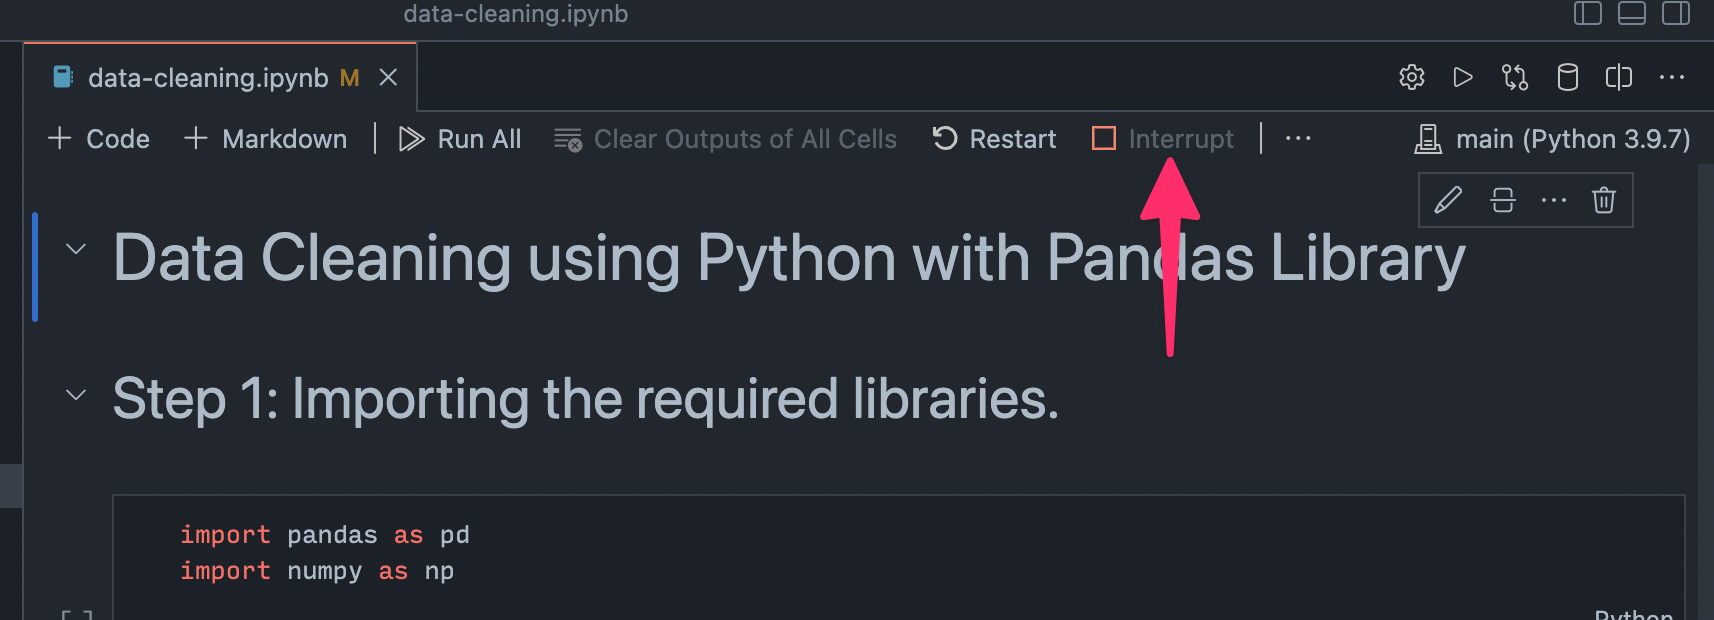This screenshot has height=620, width=1714.
Task: Open more cell actions ellipsis in cell toolbar
Action: tap(1553, 200)
